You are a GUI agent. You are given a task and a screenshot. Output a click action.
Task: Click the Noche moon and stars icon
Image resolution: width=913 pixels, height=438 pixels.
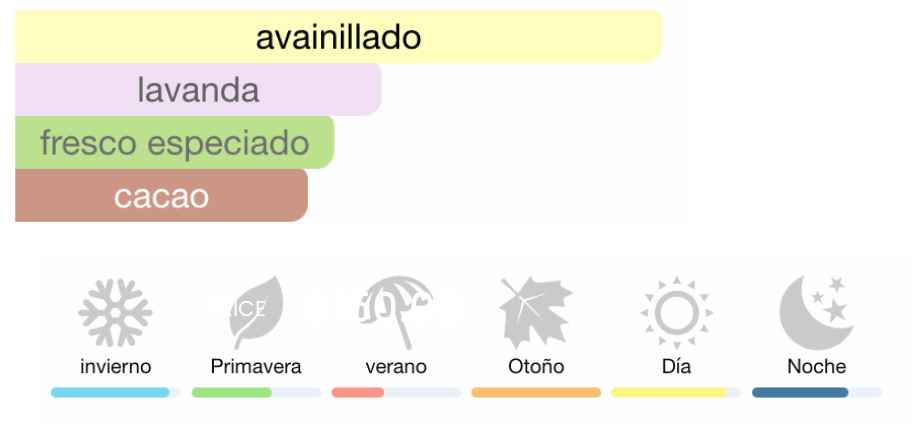816,312
